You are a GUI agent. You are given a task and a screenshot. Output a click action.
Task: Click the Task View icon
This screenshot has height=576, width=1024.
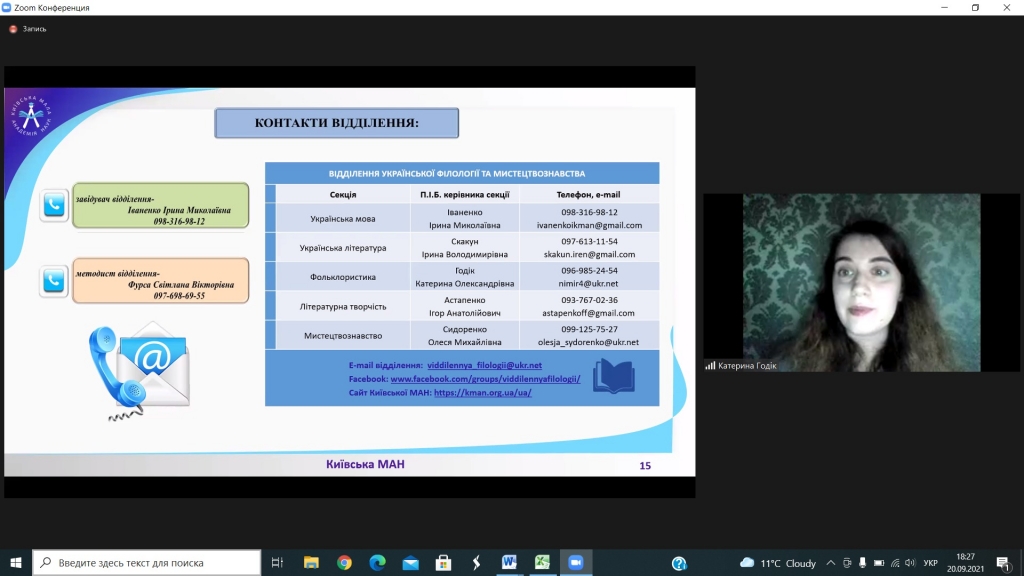click(x=278, y=563)
